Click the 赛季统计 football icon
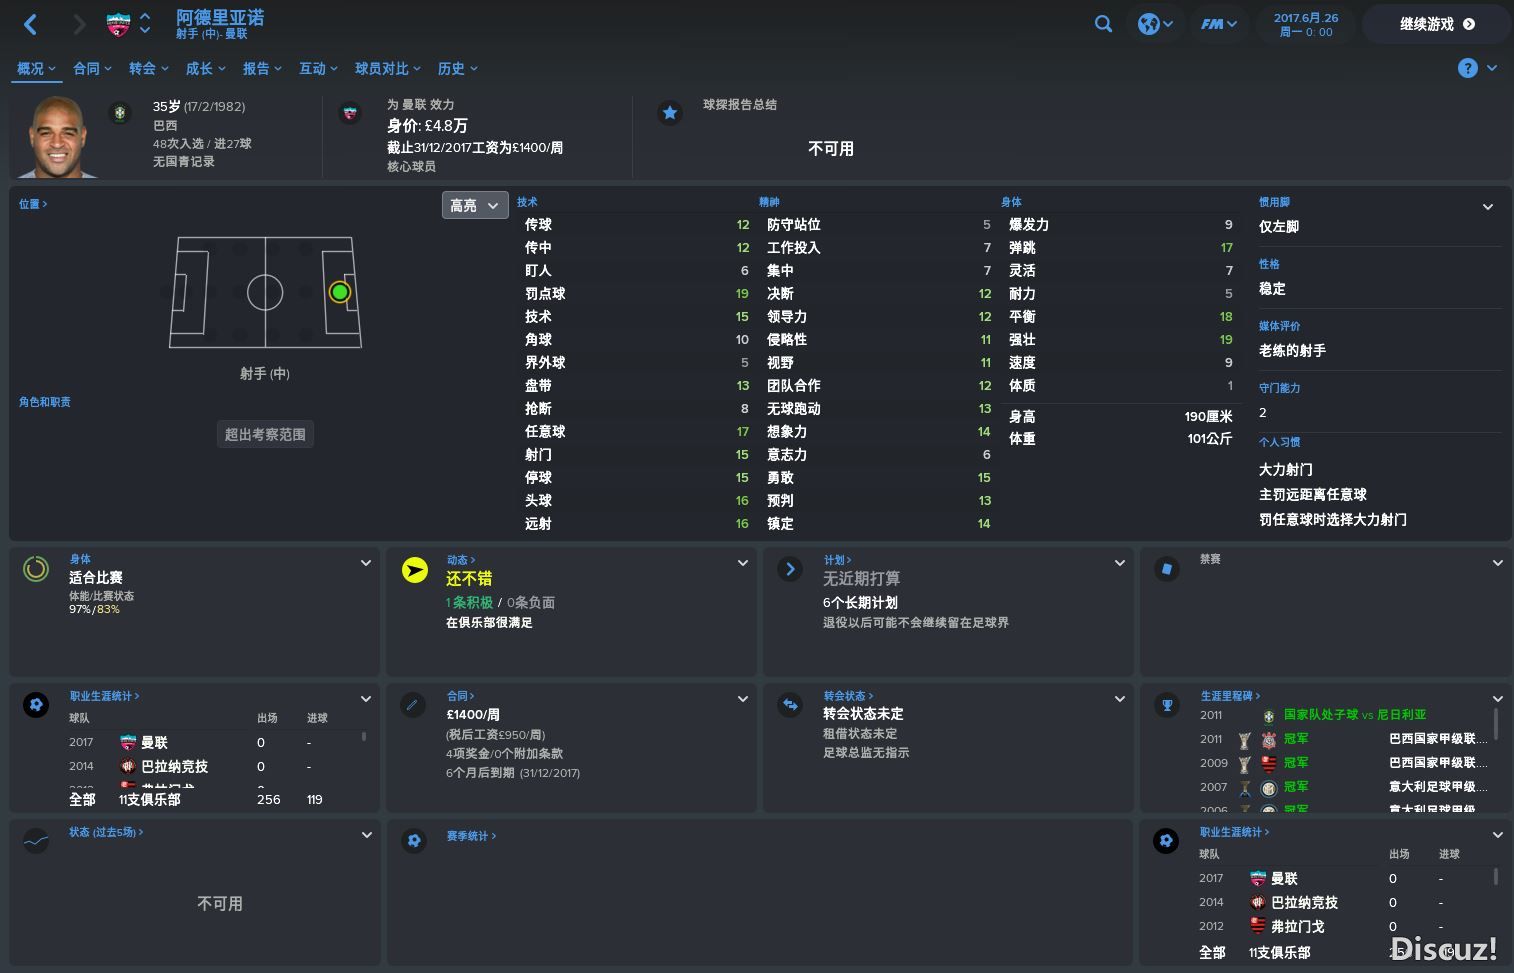 [x=414, y=841]
